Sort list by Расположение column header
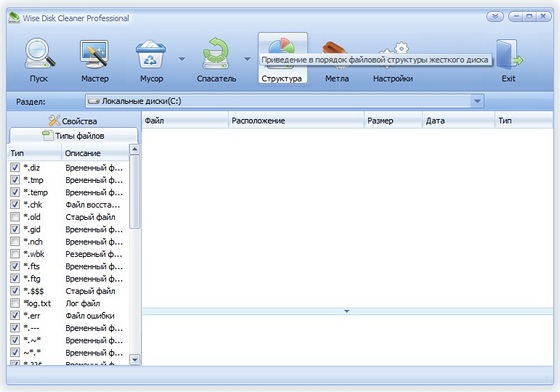The image size is (560, 392). (x=296, y=121)
